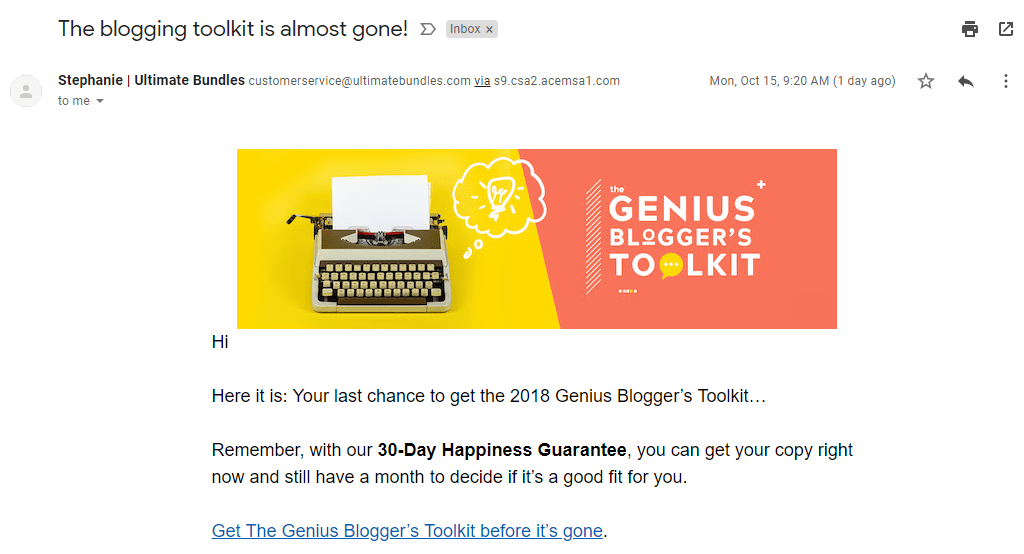This screenshot has height=554, width=1024.
Task: Click the bold 30-Day Happiness Guarantee text
Action: click(x=502, y=450)
